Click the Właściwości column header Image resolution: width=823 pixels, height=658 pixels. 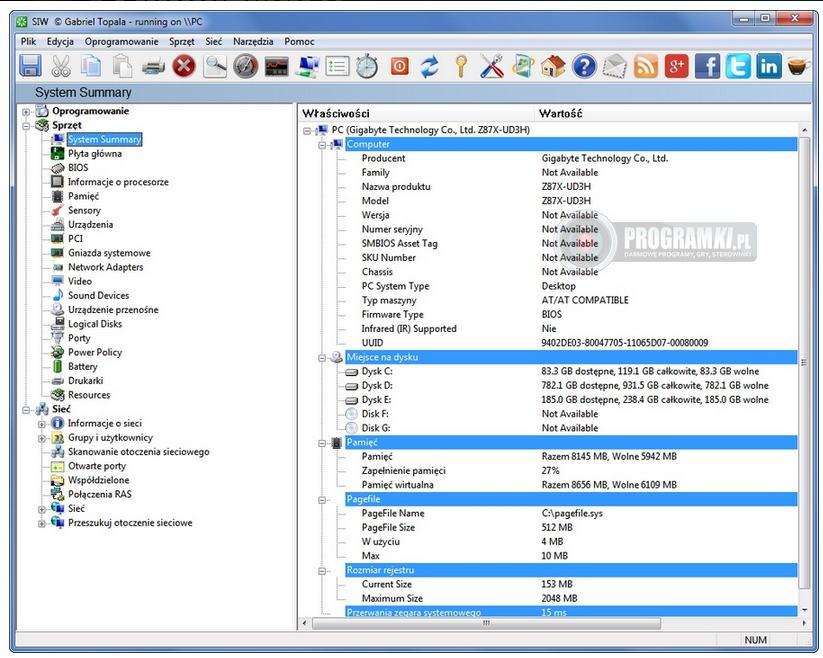417,113
